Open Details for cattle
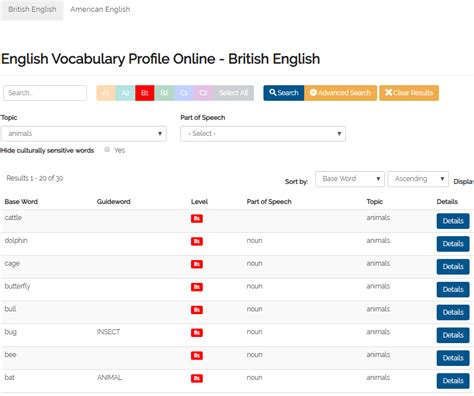474x396 pixels. [x=453, y=221]
